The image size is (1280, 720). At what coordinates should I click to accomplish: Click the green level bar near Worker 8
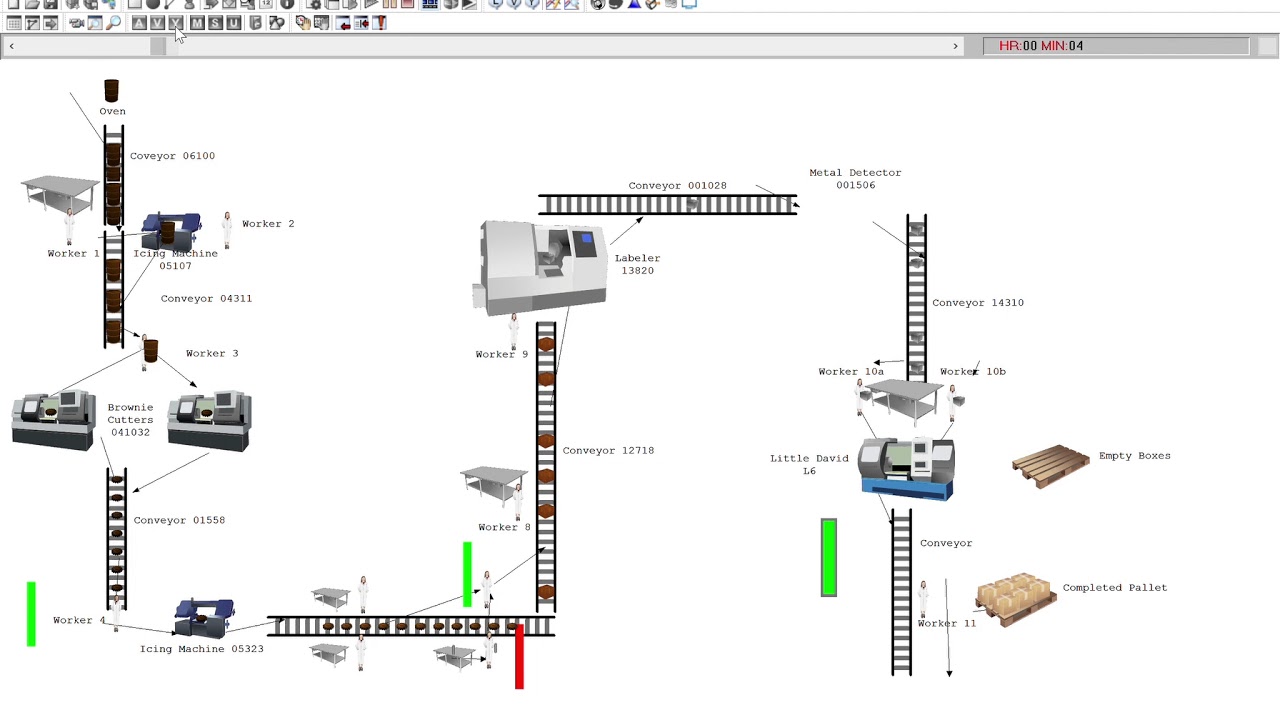point(467,574)
